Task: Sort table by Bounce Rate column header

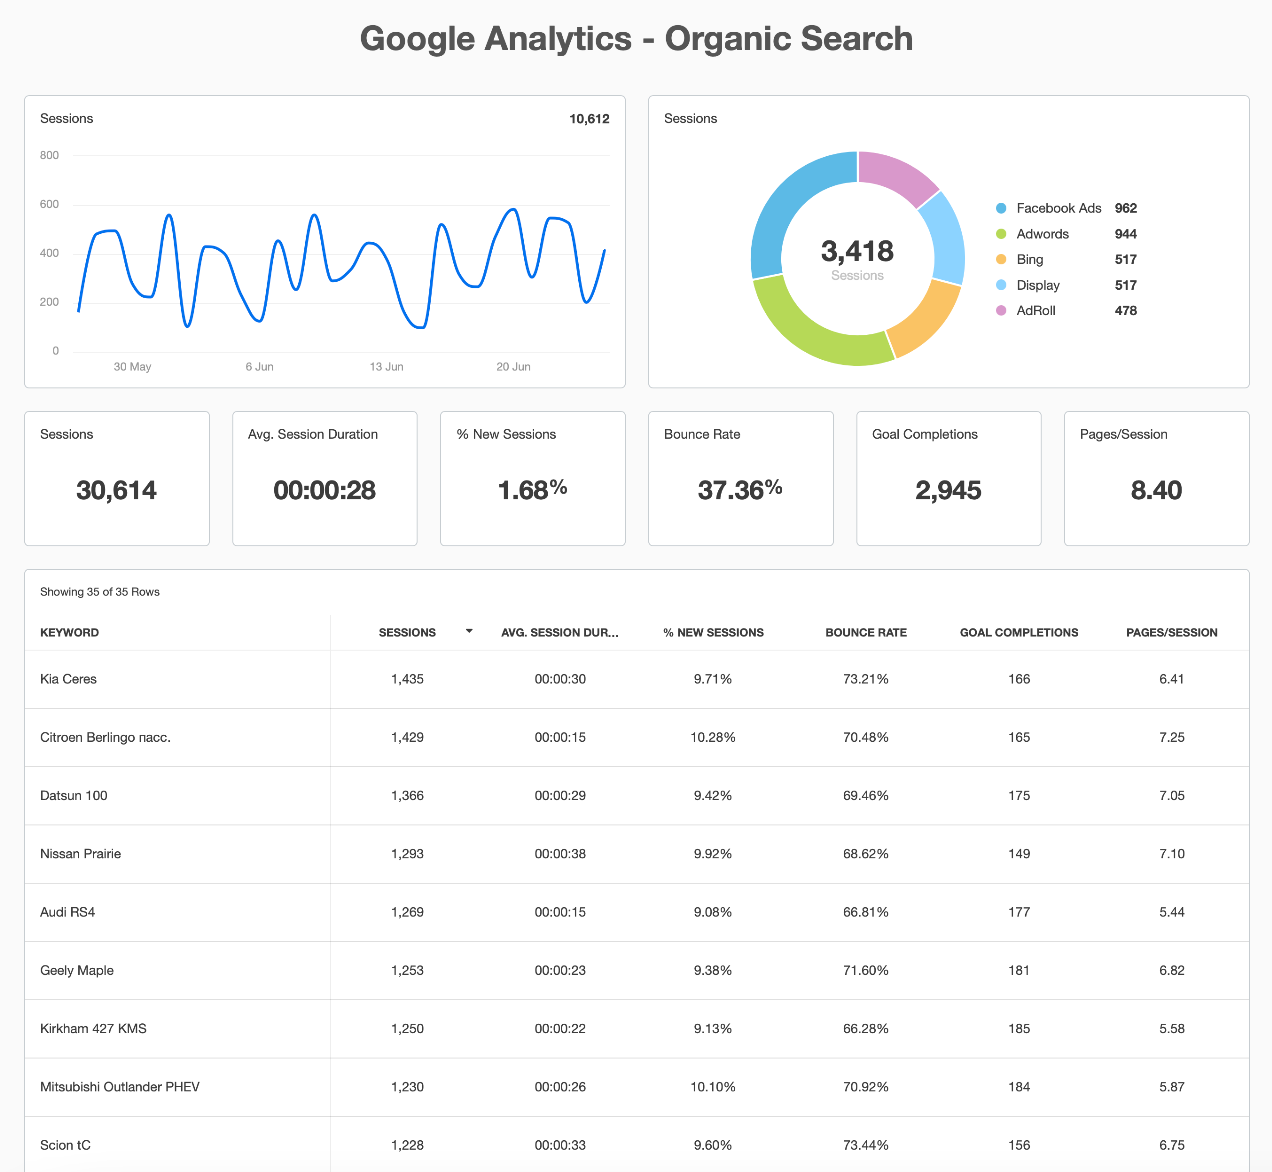Action: (866, 633)
